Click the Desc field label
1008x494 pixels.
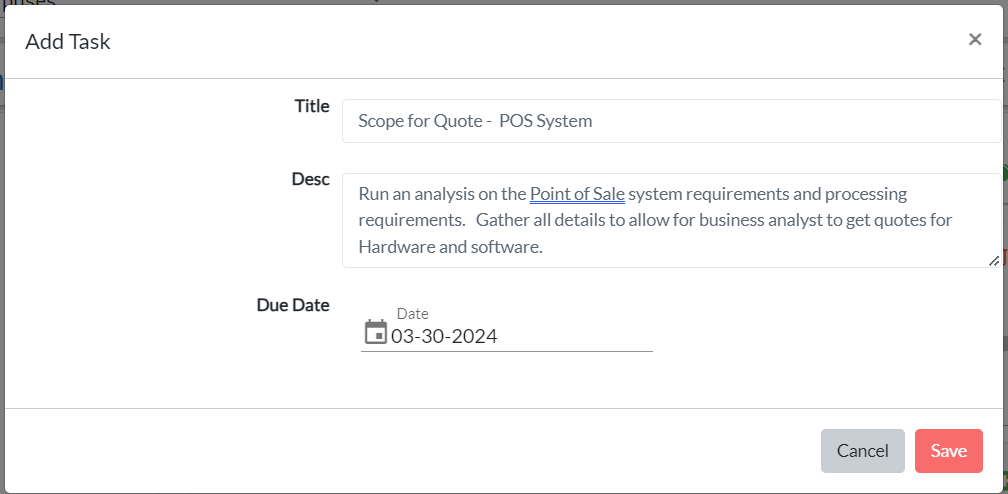point(310,179)
